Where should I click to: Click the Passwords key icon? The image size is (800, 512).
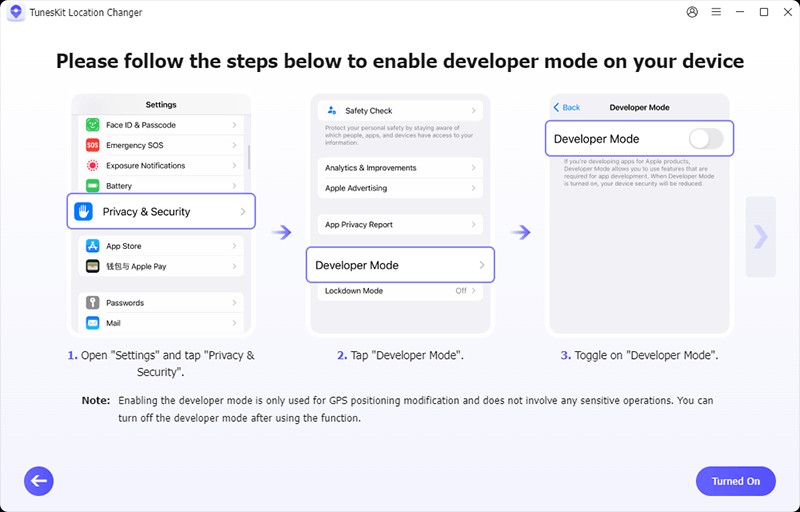[x=92, y=302]
